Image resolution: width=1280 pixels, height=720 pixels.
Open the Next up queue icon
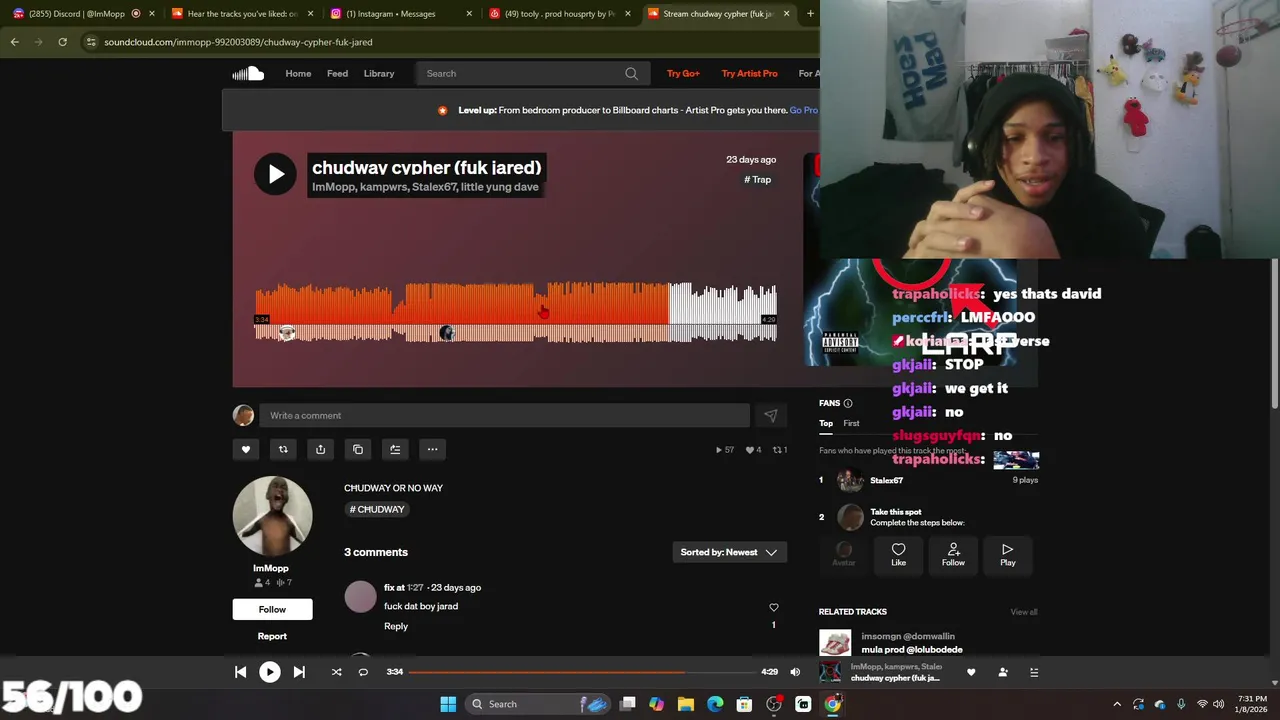(1034, 672)
